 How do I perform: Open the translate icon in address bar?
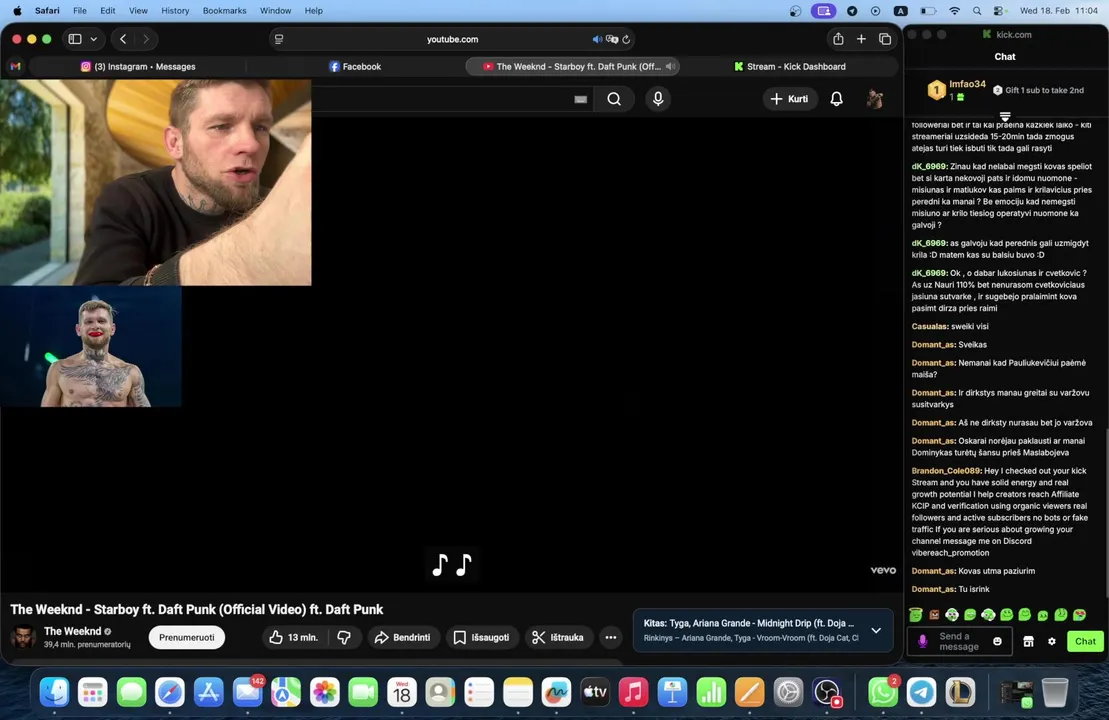coord(612,39)
